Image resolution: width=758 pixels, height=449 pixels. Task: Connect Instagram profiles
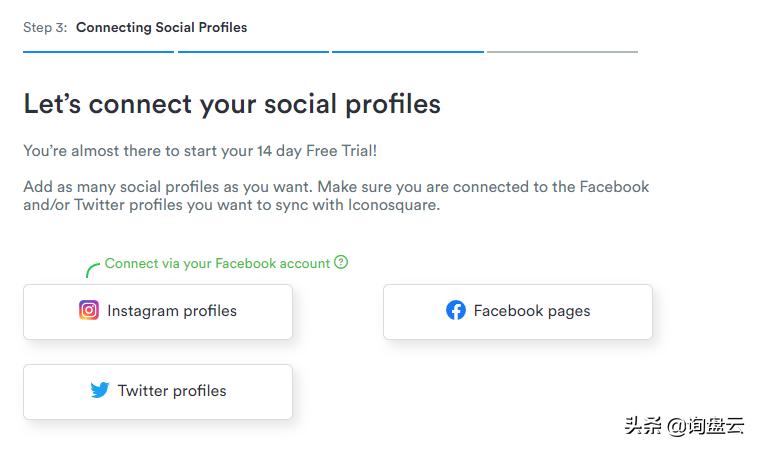(158, 312)
